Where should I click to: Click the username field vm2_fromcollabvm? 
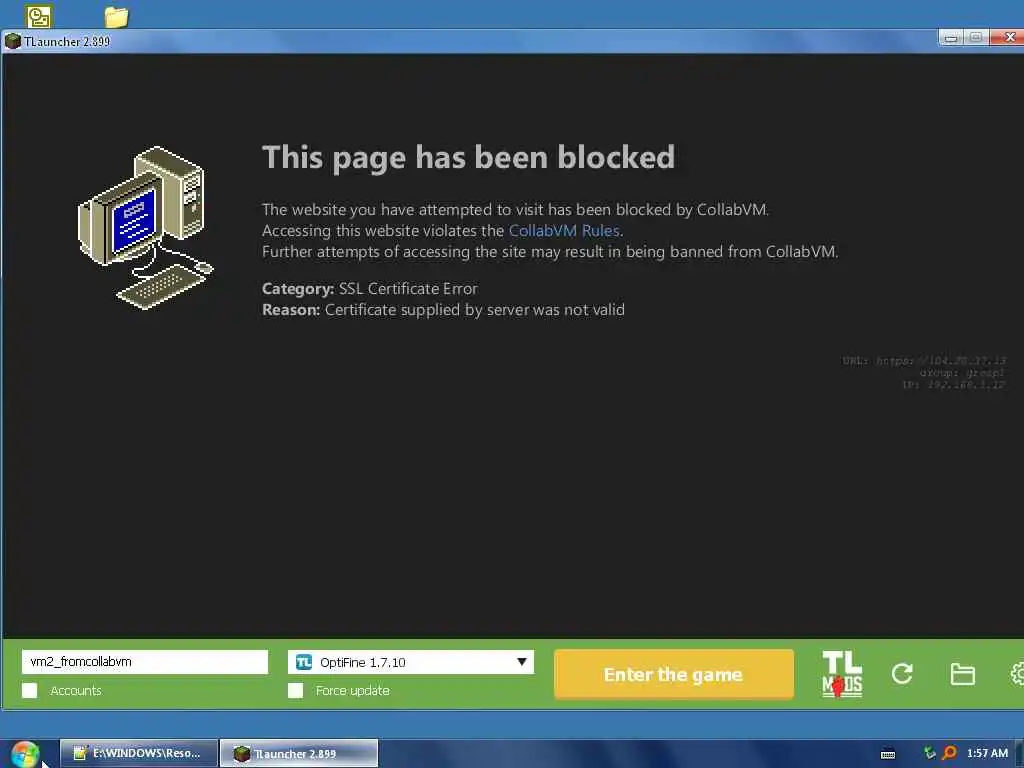pyautogui.click(x=145, y=662)
